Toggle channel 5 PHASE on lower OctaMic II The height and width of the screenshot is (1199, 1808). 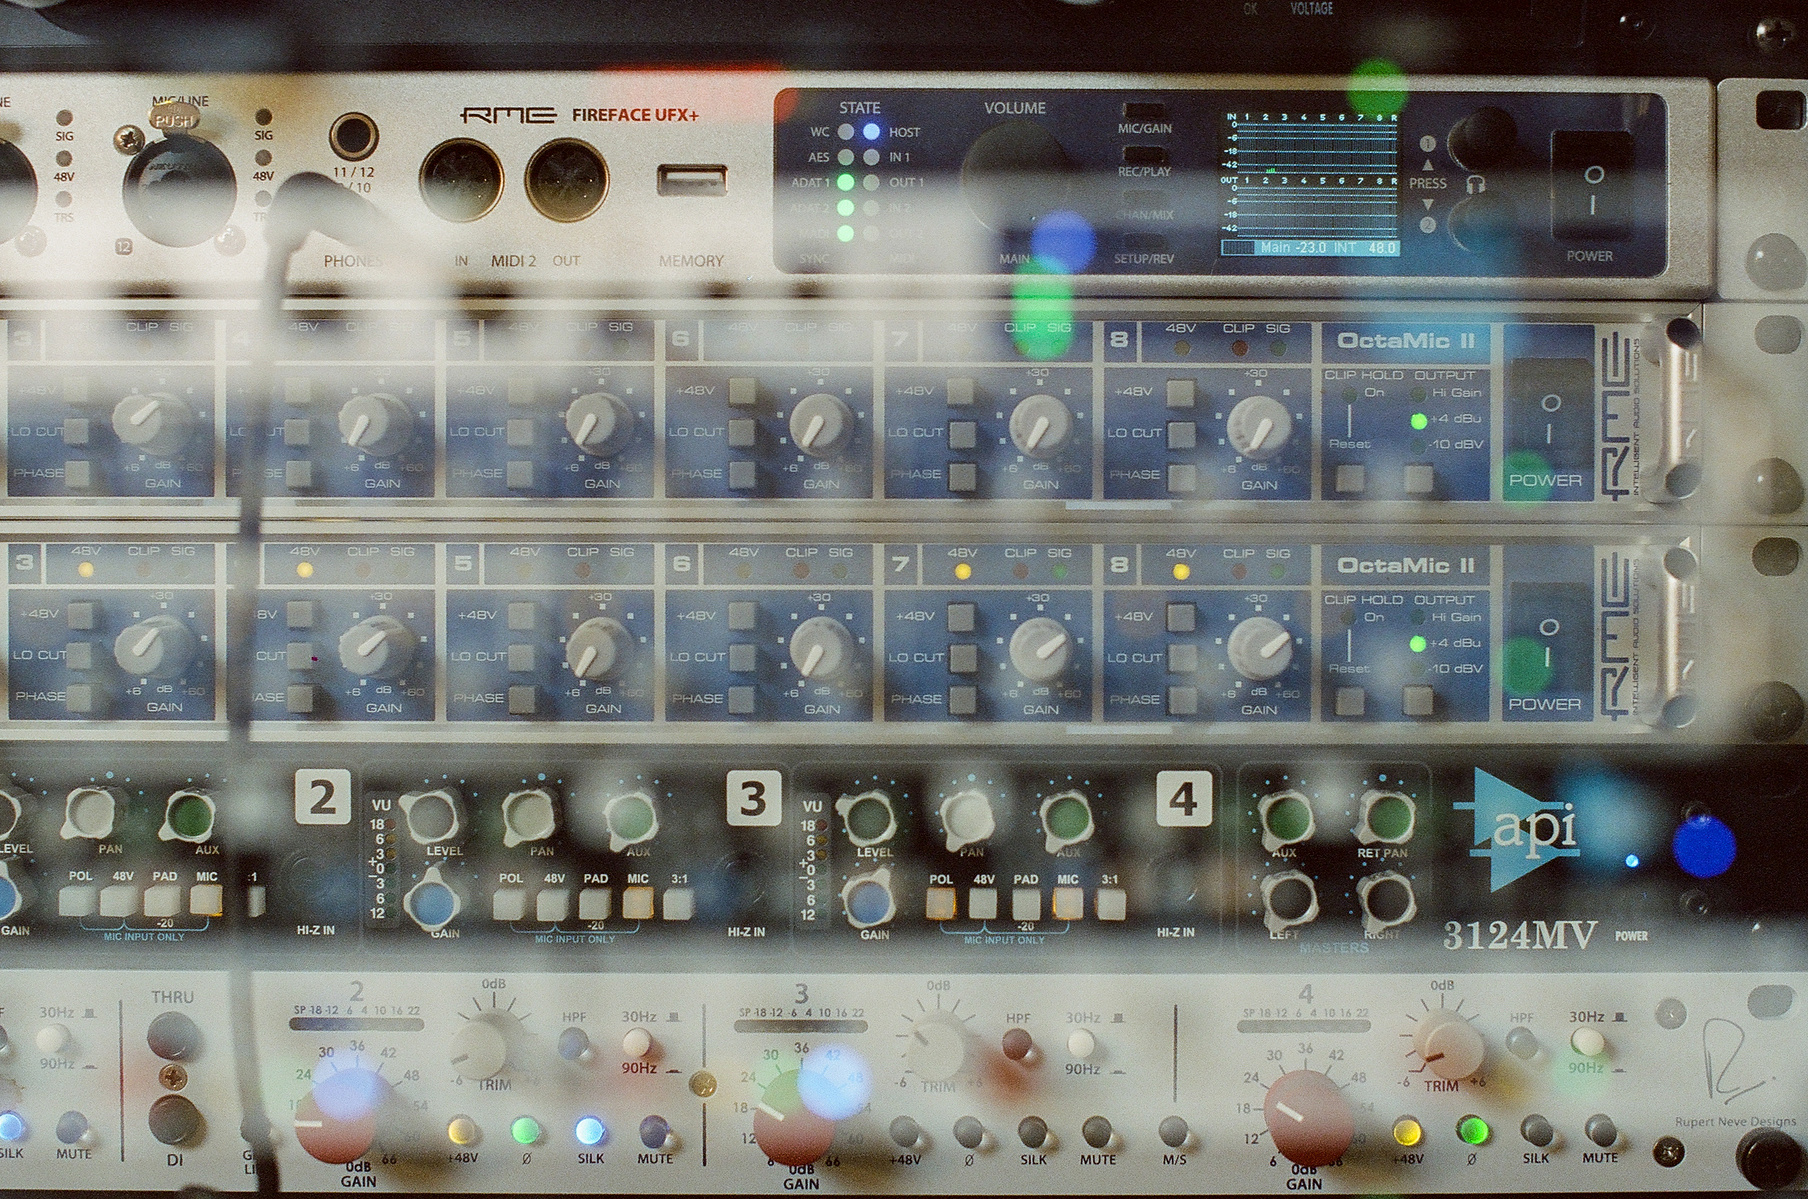(x=521, y=698)
